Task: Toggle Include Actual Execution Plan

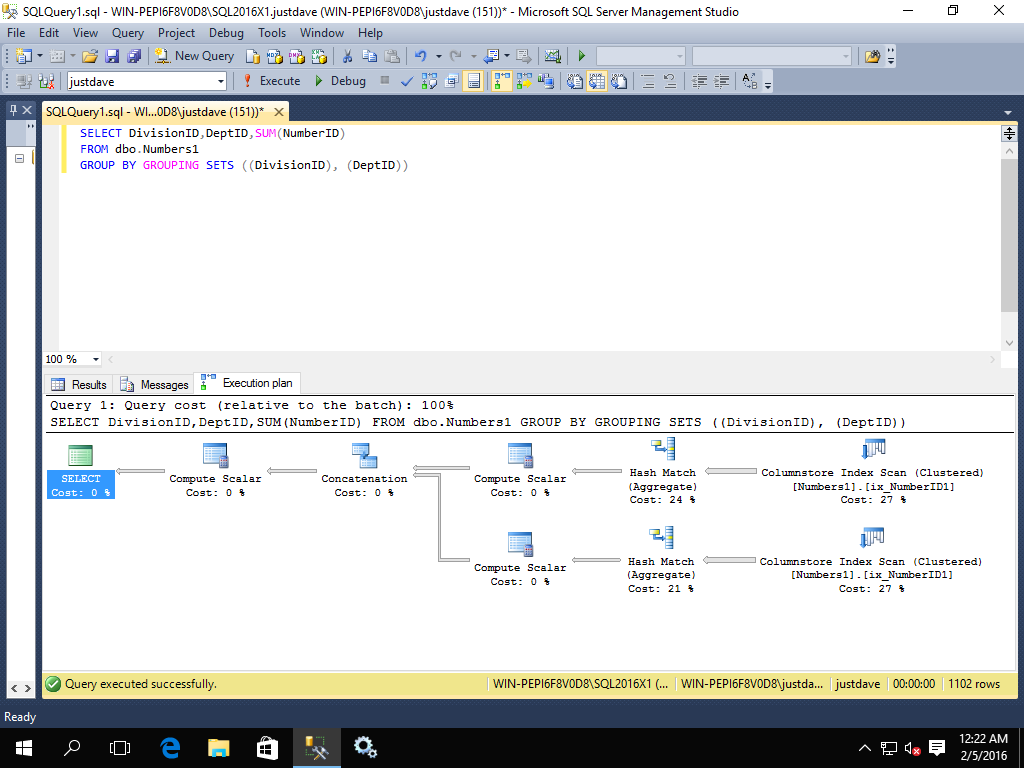Action: tap(501, 81)
